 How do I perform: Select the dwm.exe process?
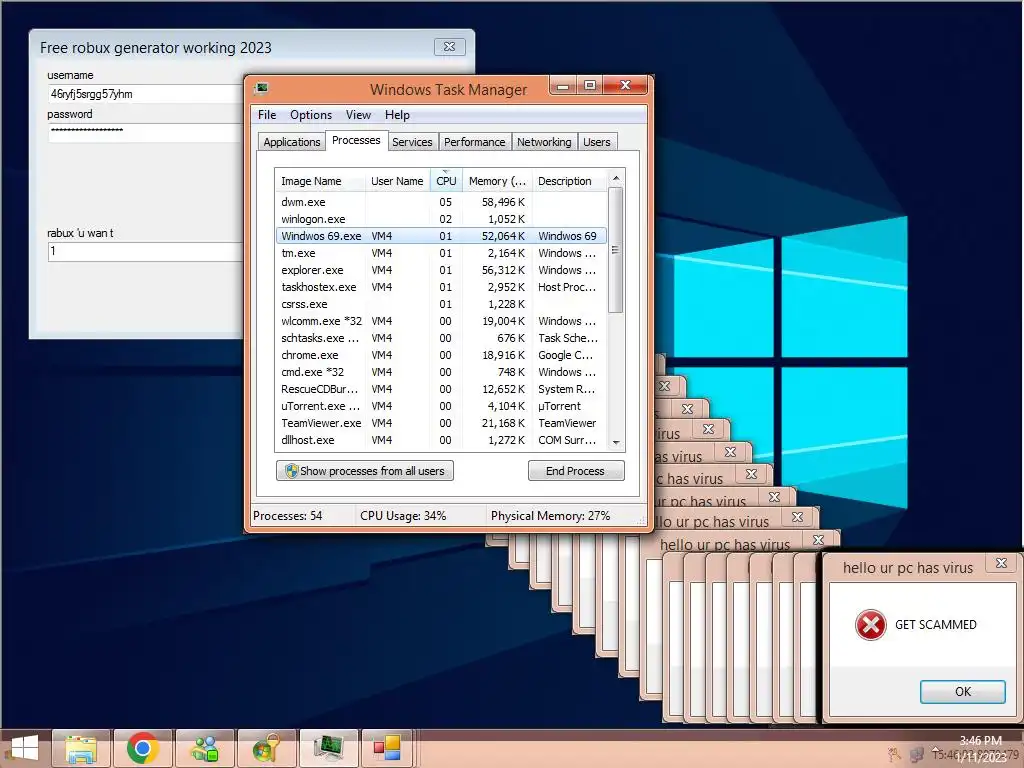441,202
